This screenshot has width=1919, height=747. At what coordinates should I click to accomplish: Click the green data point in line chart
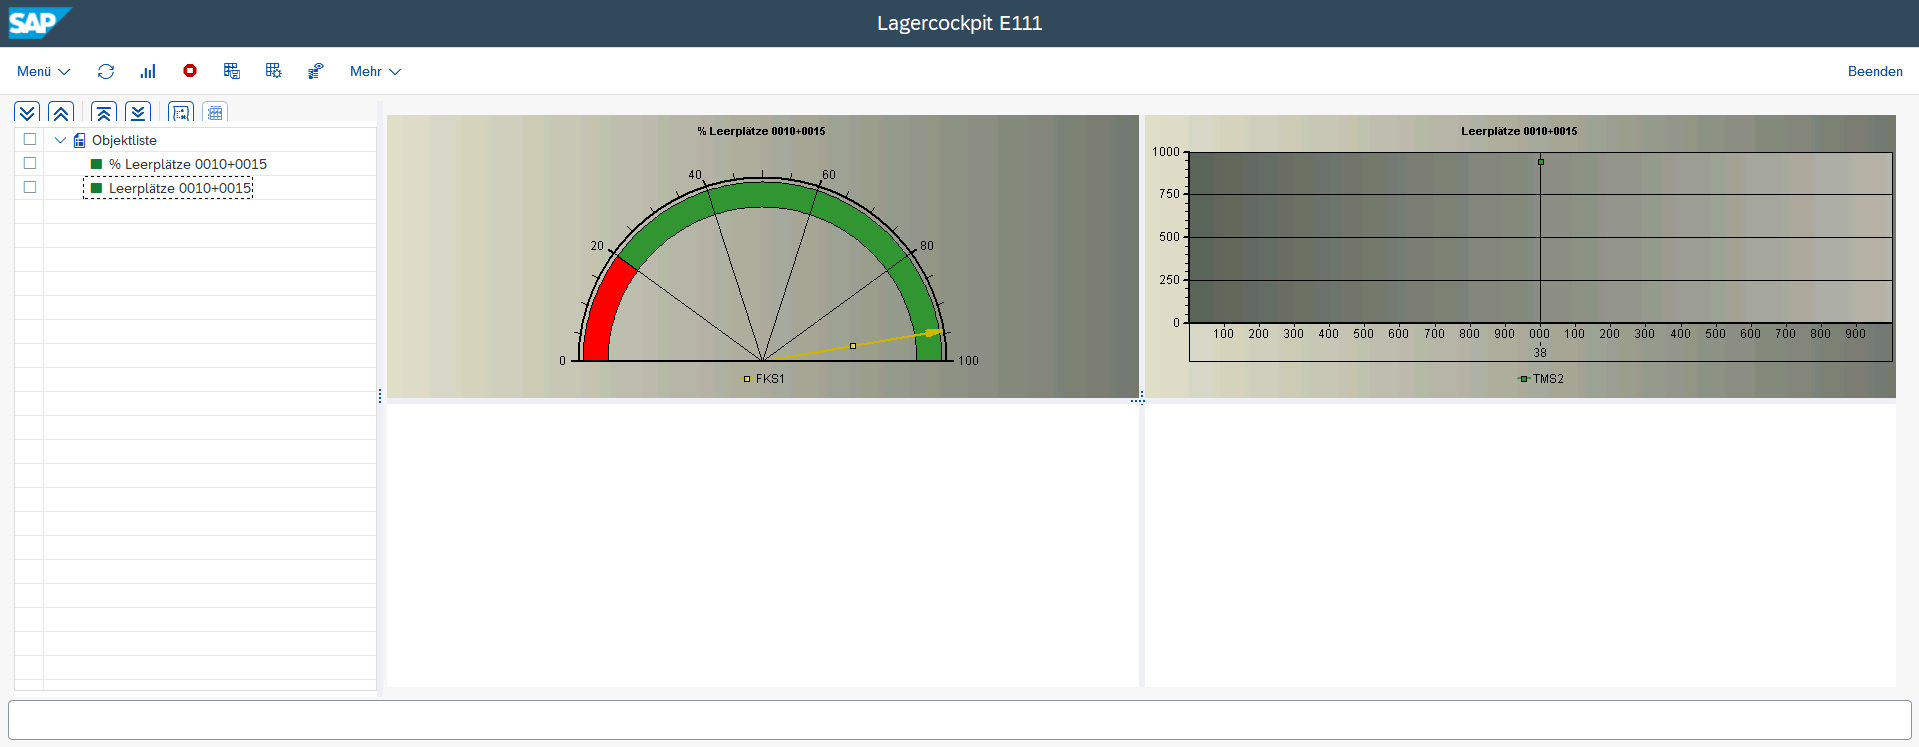tap(1541, 162)
